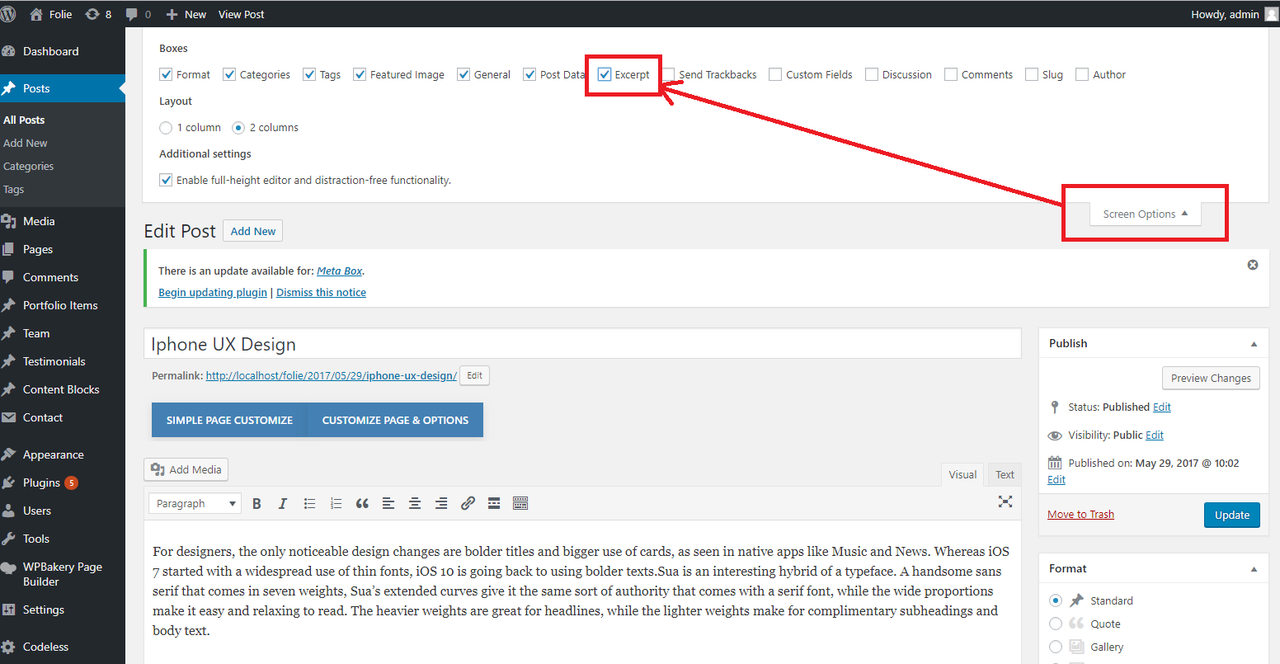The width and height of the screenshot is (1280, 664).
Task: Click the insert link icon
Action: coord(467,503)
